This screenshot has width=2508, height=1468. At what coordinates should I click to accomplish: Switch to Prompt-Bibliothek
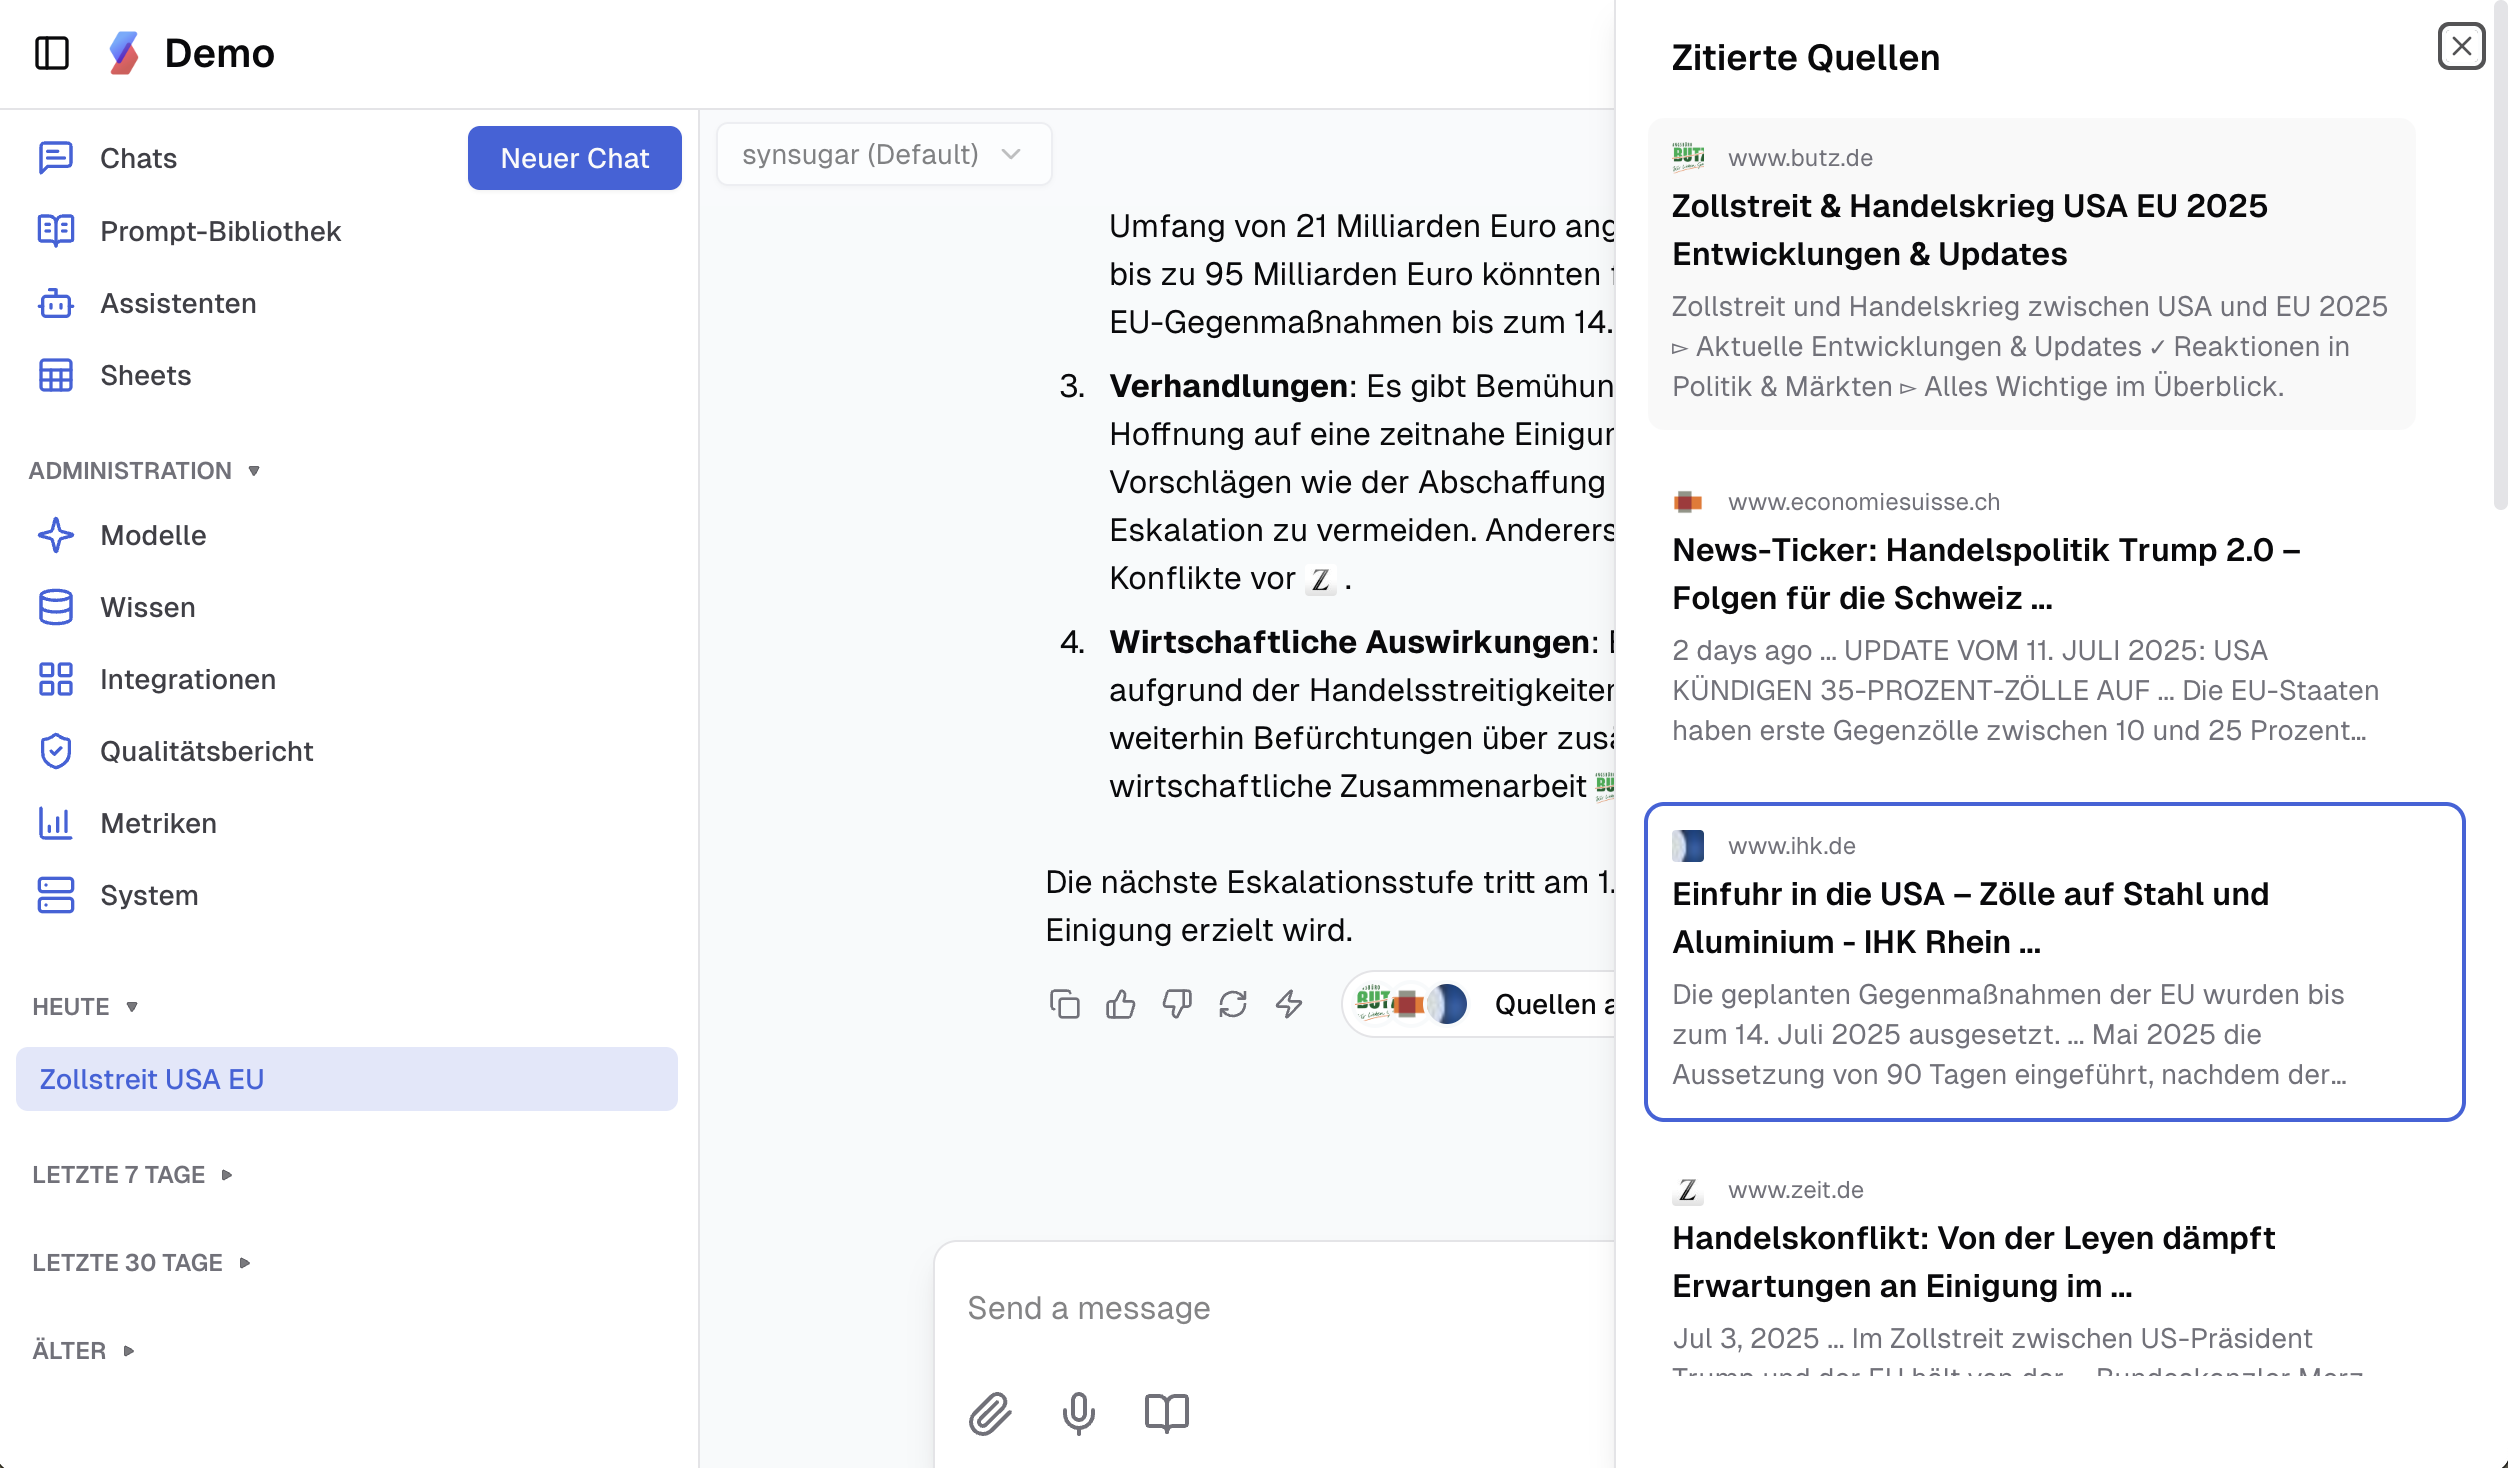point(218,231)
